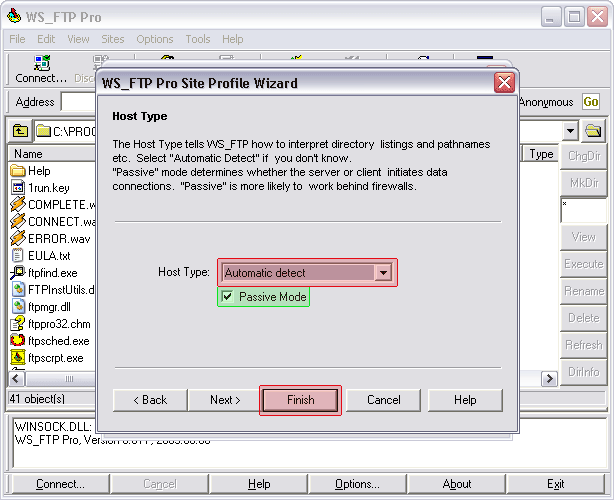The image size is (614, 500).
Task: Click the Address input field
Action: point(78,102)
